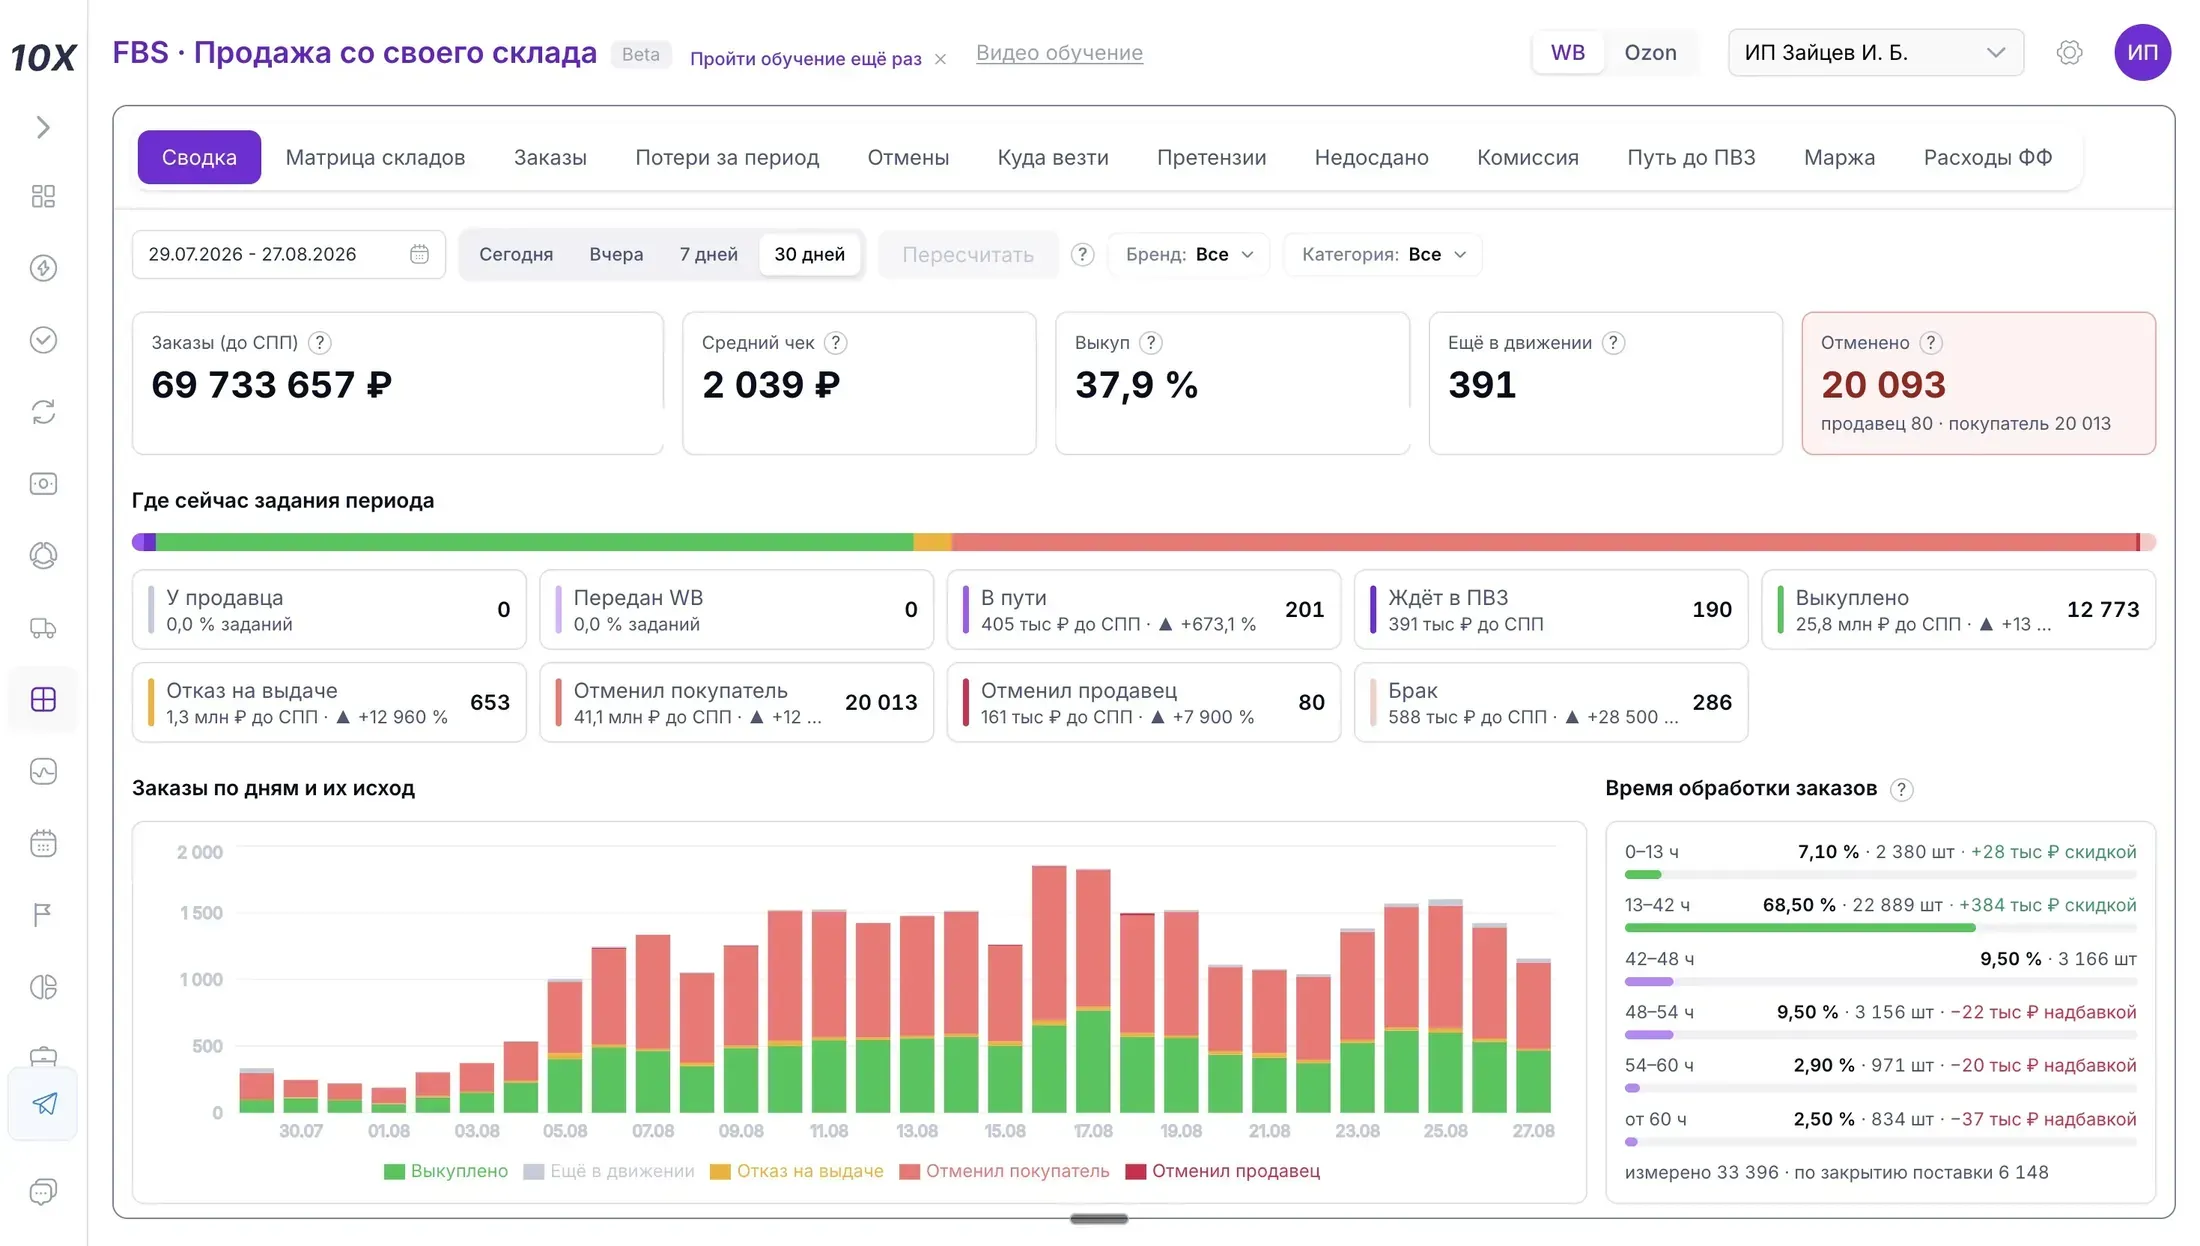Click the date range input field
Image resolution: width=2200 pixels, height=1246 pixels.
click(x=288, y=254)
